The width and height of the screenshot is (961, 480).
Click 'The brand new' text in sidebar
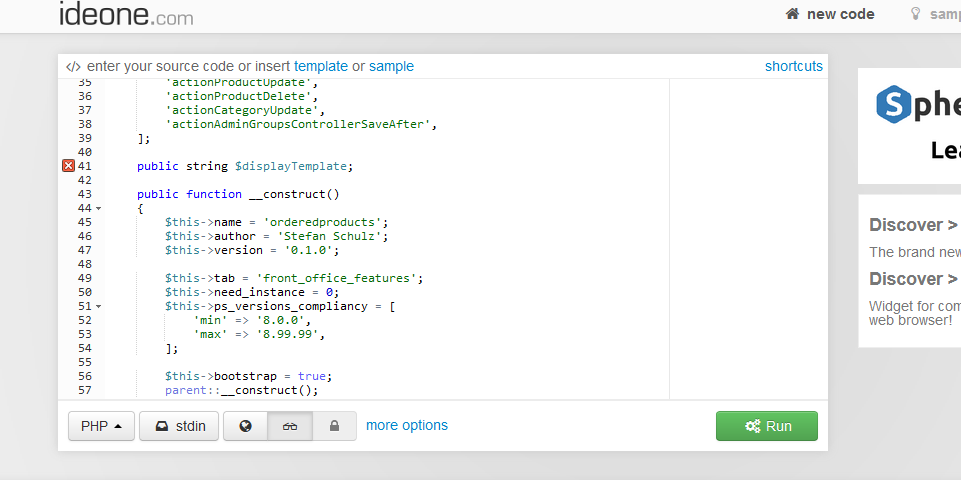click(x=913, y=252)
